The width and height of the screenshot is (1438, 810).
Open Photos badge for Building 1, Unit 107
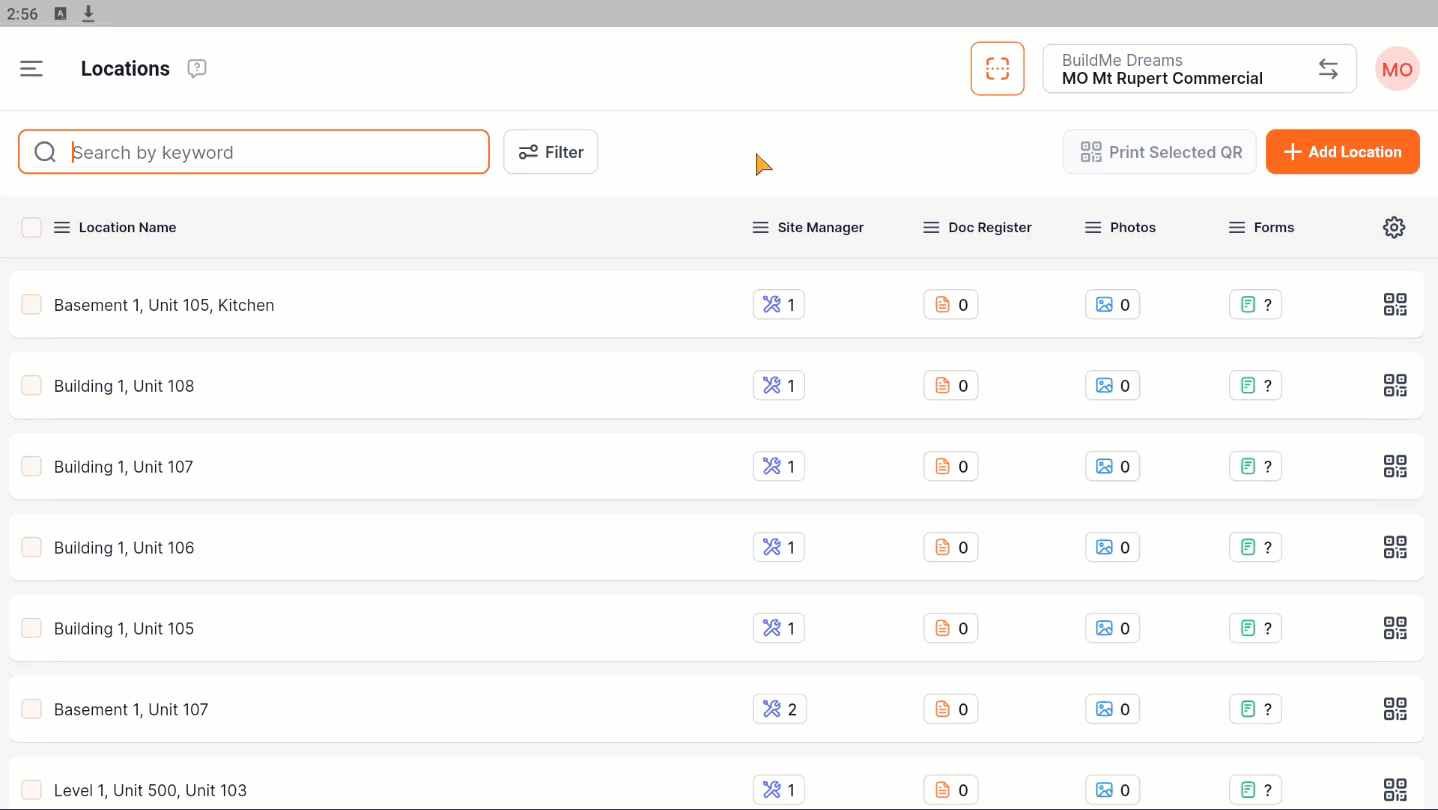(x=1112, y=467)
